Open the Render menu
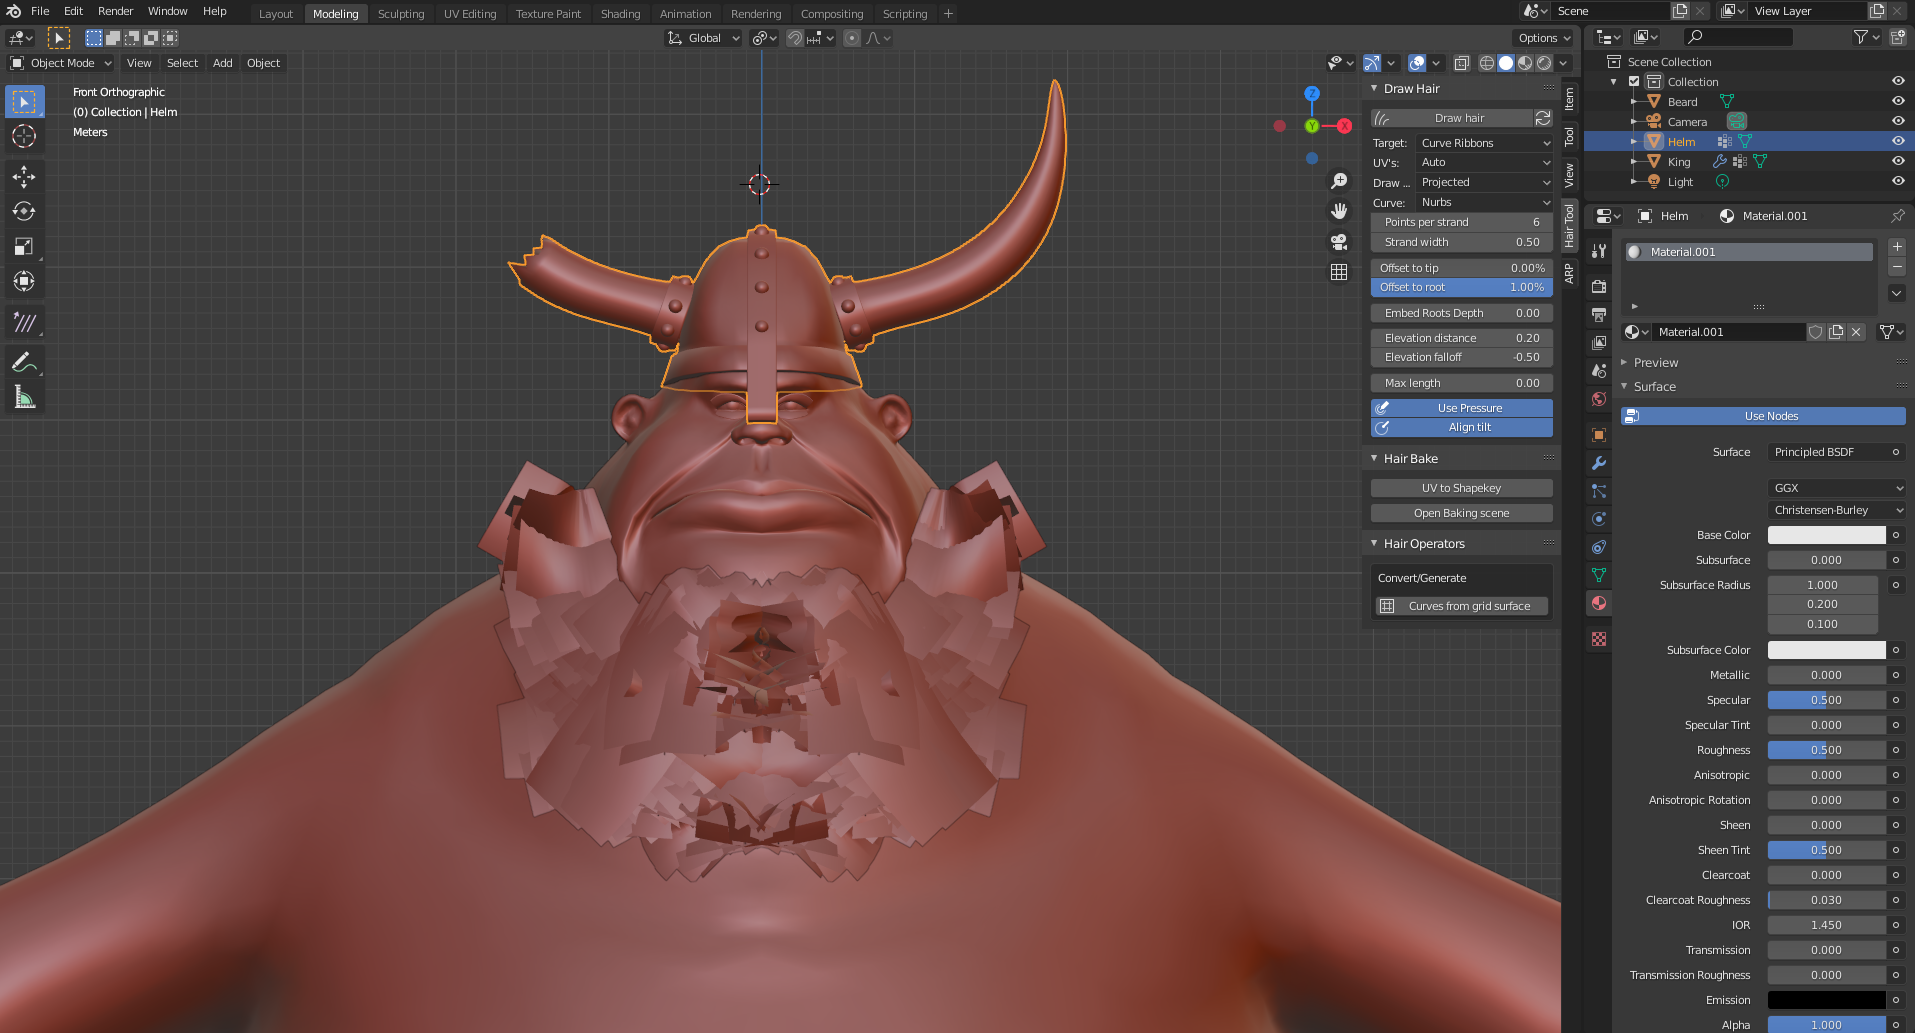 pyautogui.click(x=115, y=11)
